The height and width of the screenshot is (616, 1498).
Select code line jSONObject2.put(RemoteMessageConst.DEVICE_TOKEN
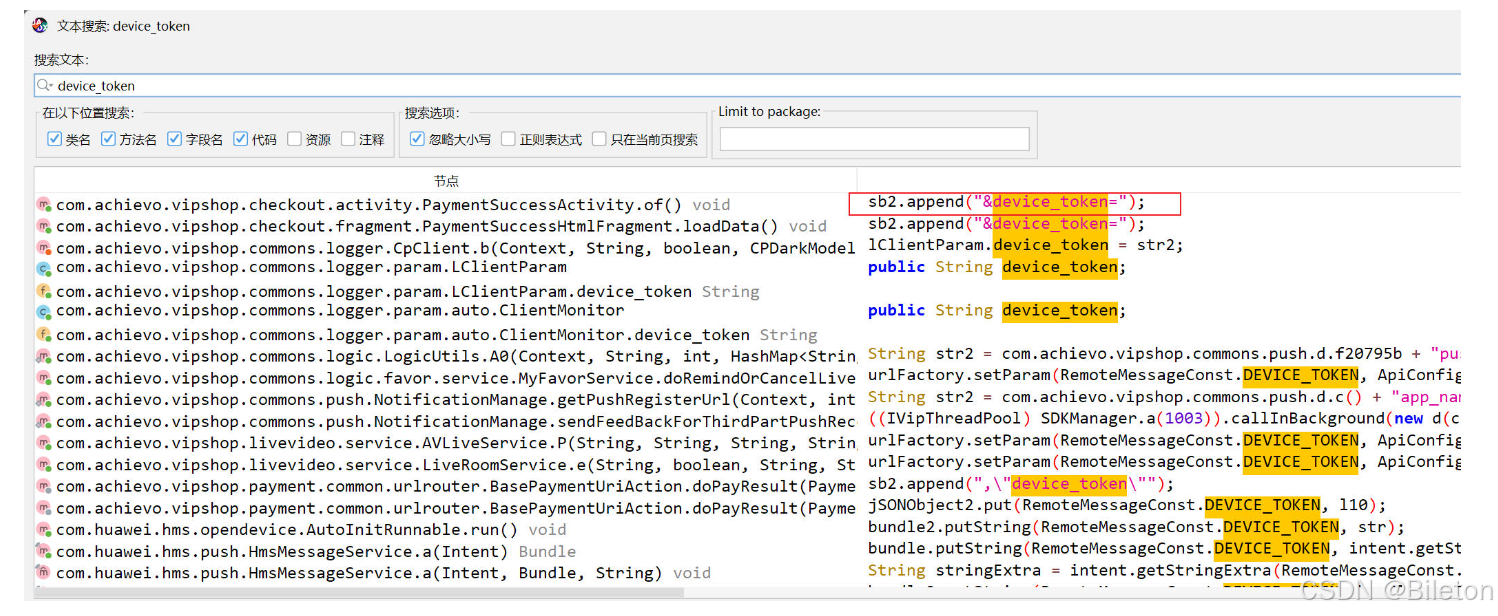coord(1127,505)
